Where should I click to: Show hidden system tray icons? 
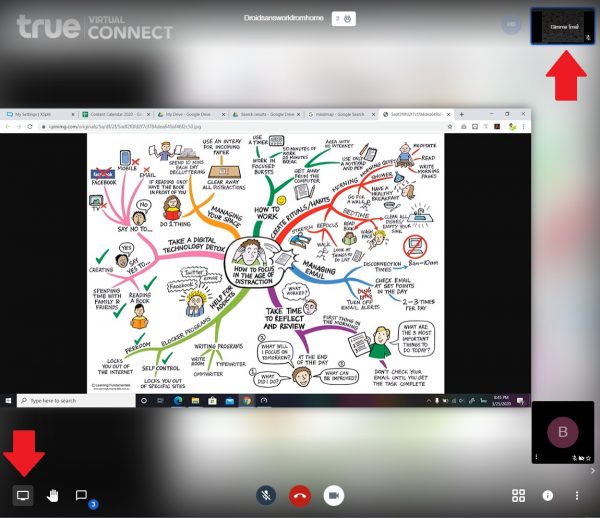point(429,401)
